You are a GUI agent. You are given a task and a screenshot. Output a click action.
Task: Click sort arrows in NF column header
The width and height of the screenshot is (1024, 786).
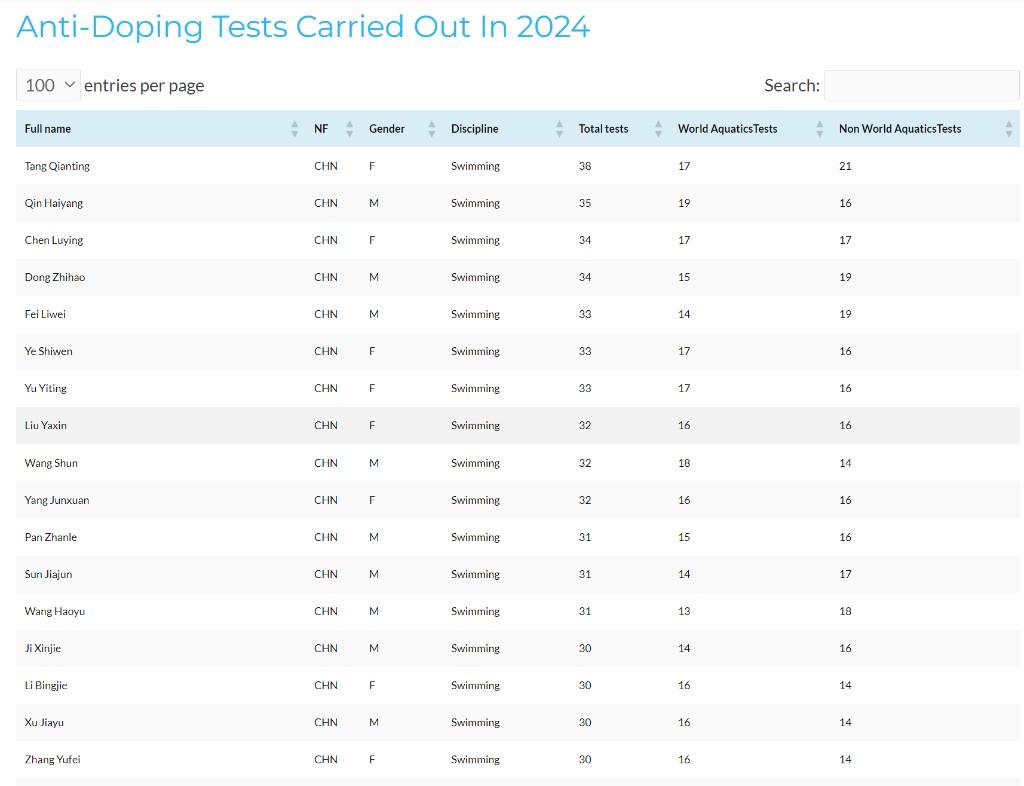350,129
